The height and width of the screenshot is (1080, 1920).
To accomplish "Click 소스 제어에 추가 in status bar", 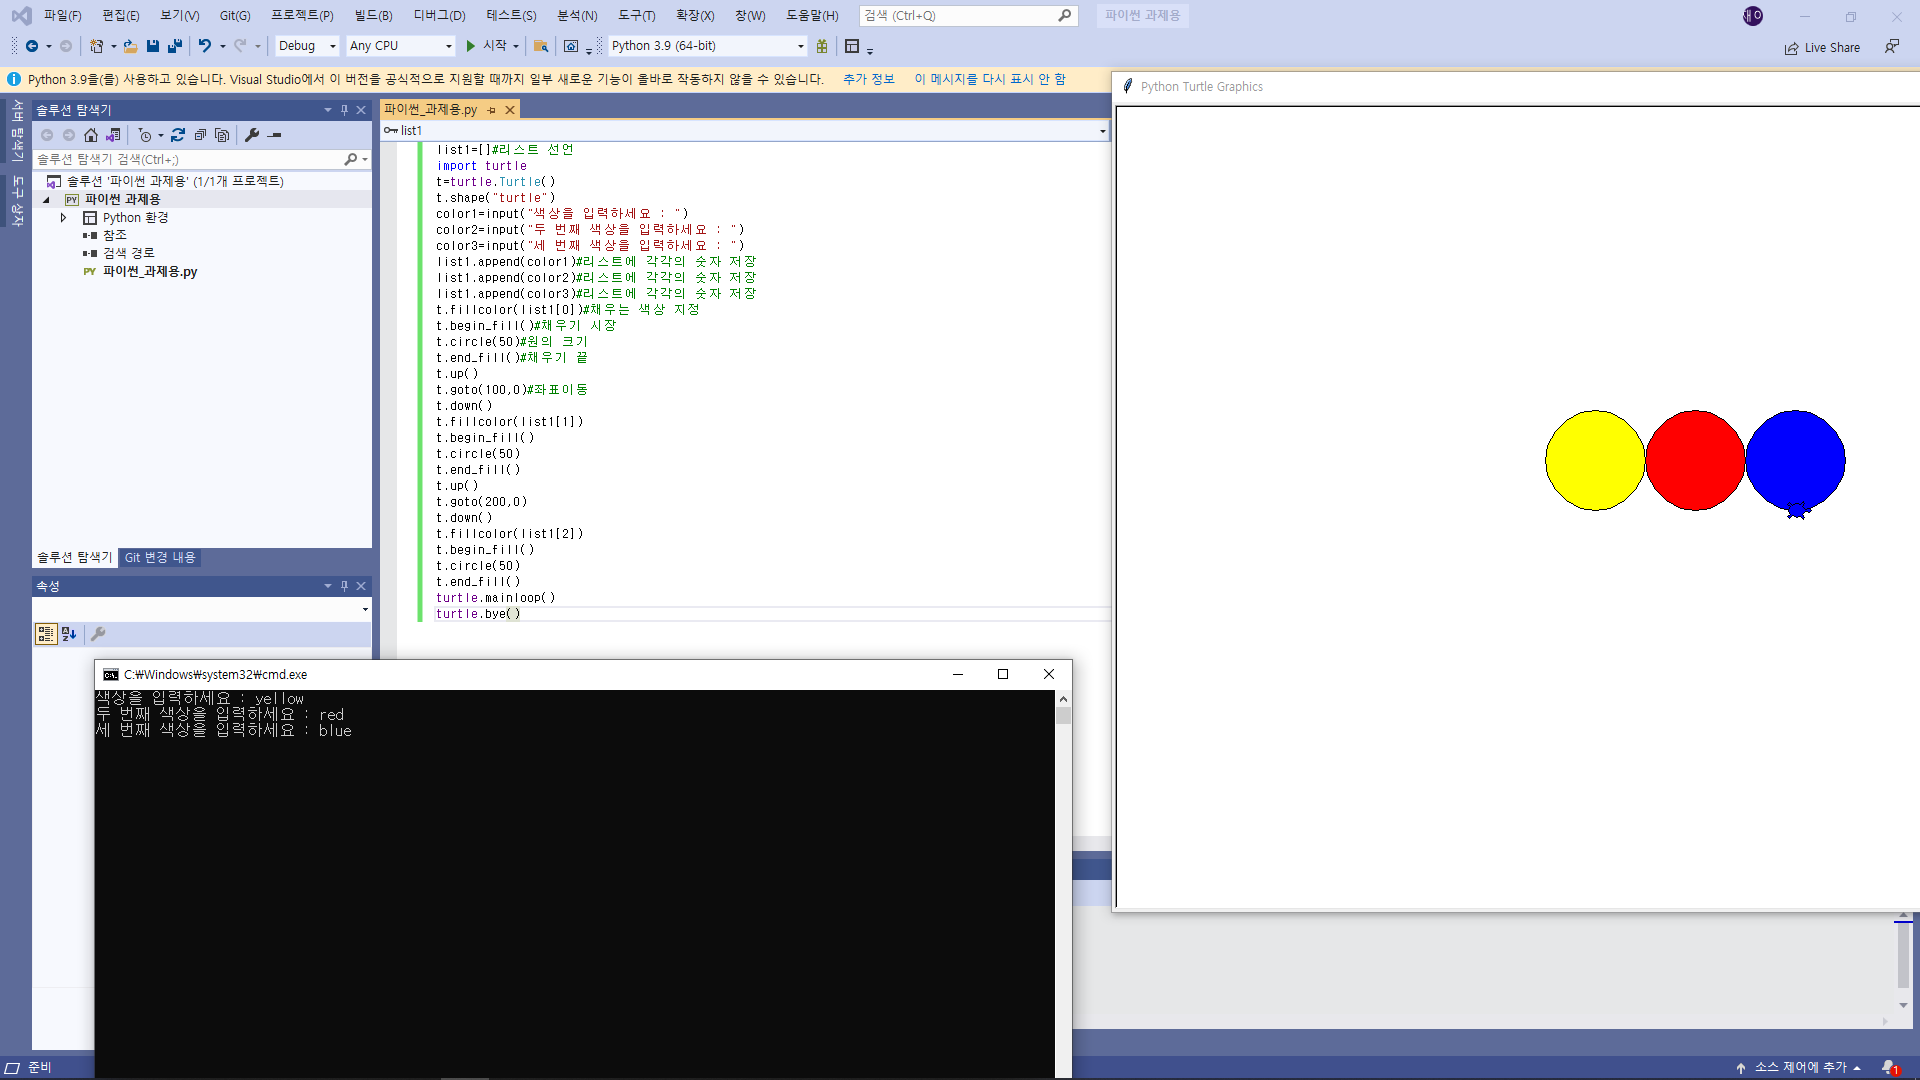I will 1799,1068.
